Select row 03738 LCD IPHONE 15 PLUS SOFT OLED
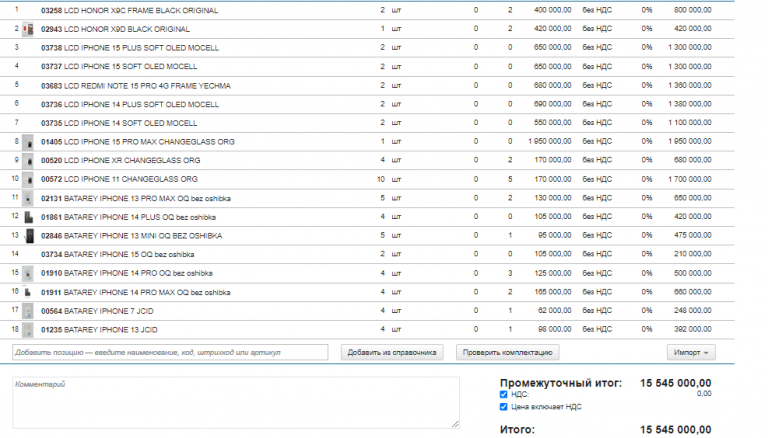Screen dimensions: 768x438 (367, 48)
